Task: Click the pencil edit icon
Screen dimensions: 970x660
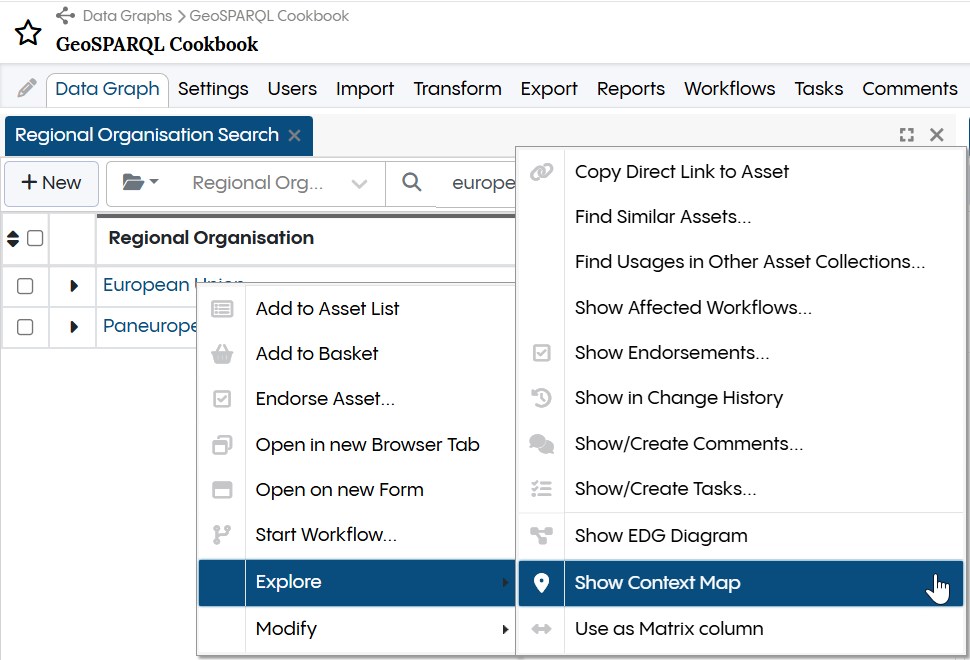Action: (27, 89)
